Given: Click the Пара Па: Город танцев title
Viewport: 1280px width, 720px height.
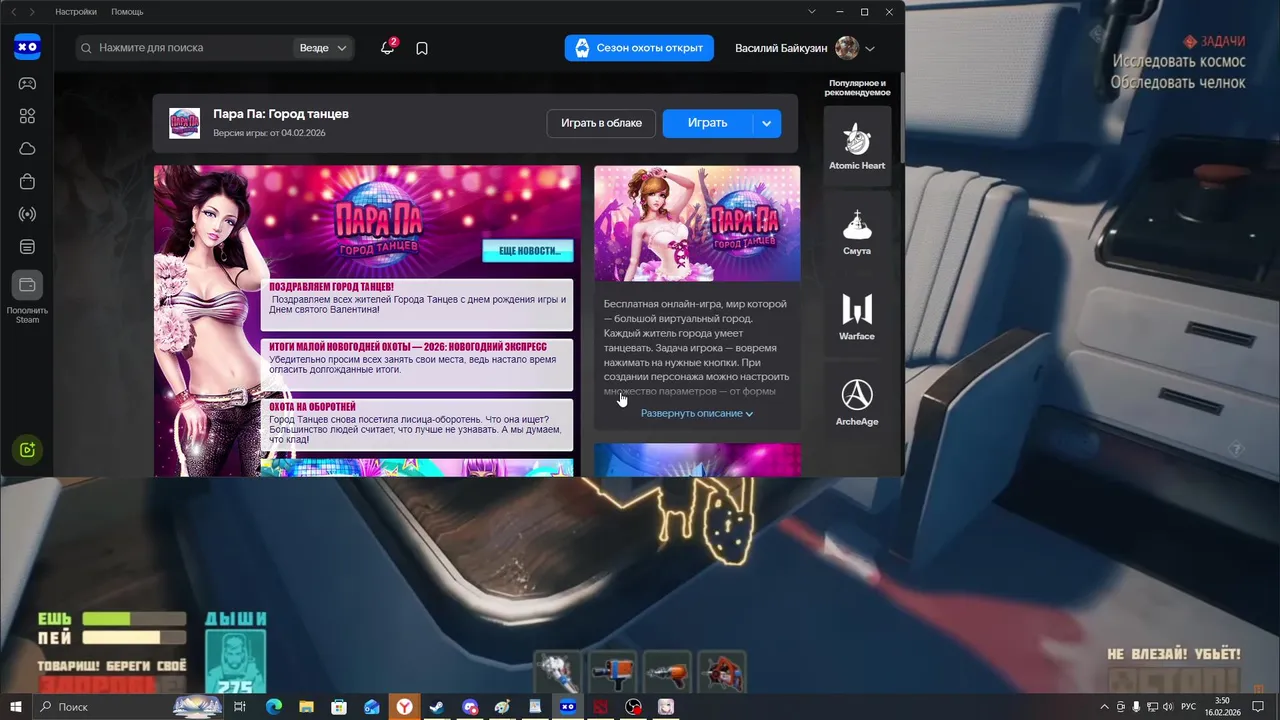Looking at the screenshot, I should (281, 114).
